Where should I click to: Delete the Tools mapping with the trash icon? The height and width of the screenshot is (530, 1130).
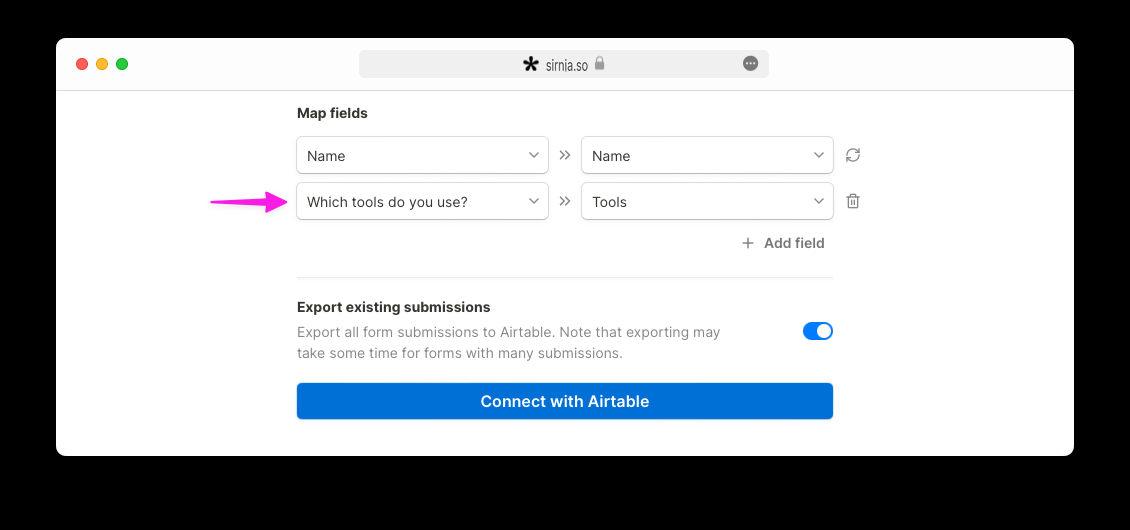pos(853,201)
